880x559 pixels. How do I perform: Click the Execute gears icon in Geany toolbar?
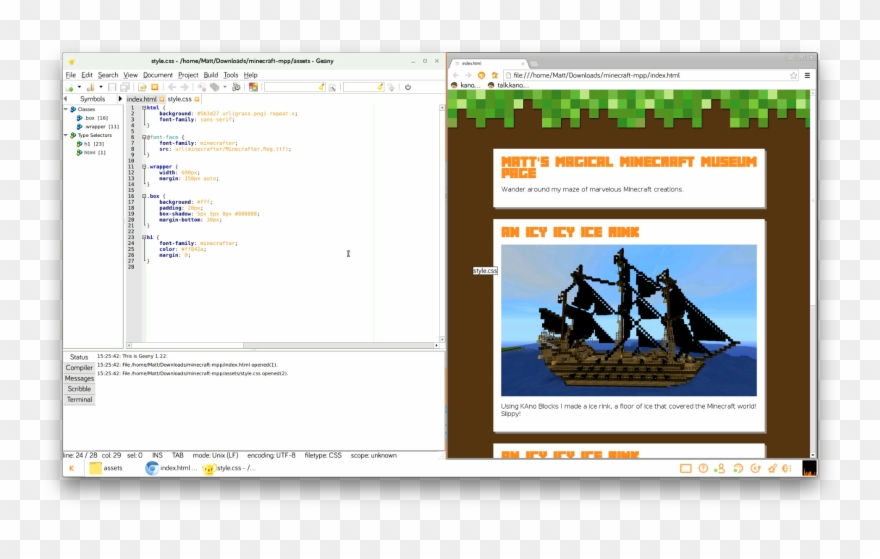pyautogui.click(x=236, y=88)
